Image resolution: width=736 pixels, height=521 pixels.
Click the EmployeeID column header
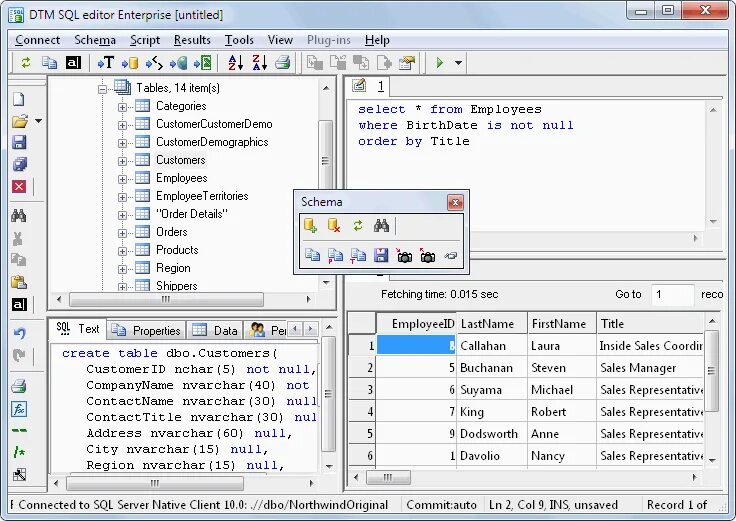416,323
